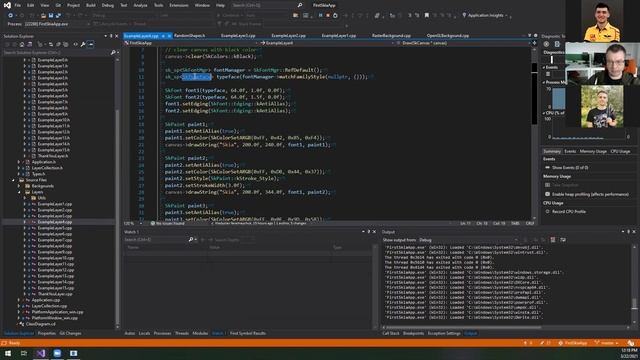Select ExampleLayer1.cpp in Solution Explorer

(55, 204)
